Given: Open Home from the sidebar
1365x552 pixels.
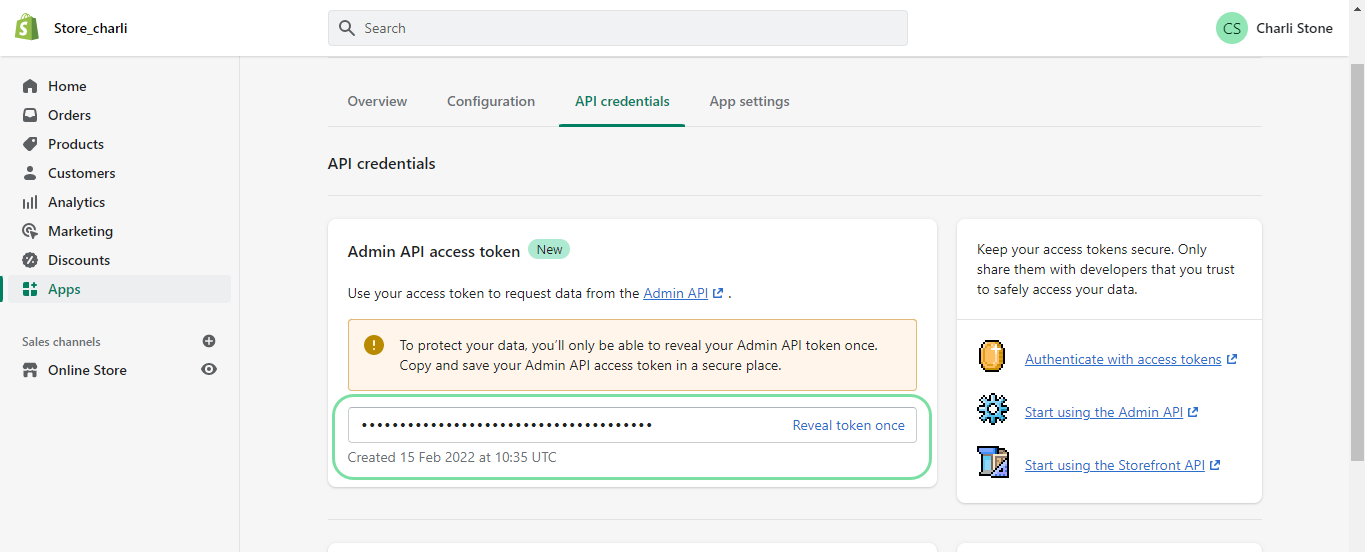Looking at the screenshot, I should point(67,86).
